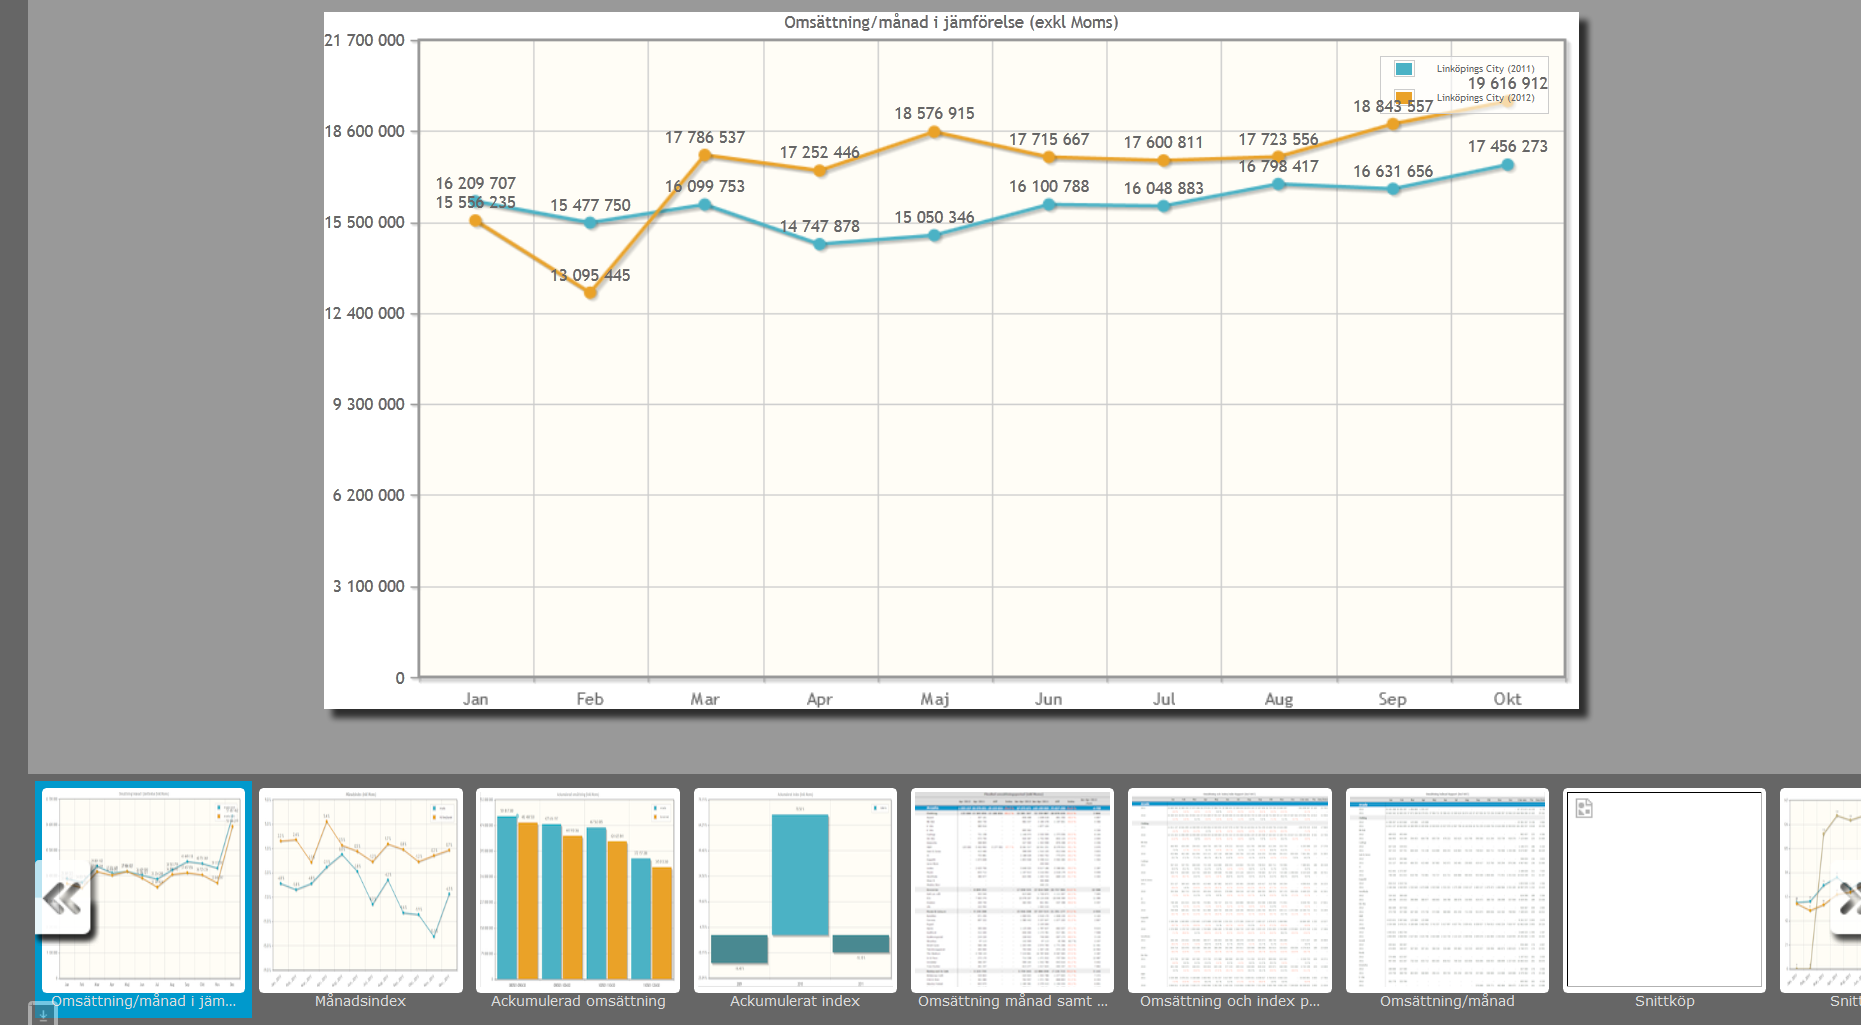Click the 21 700 000 y-axis label

tap(365, 40)
